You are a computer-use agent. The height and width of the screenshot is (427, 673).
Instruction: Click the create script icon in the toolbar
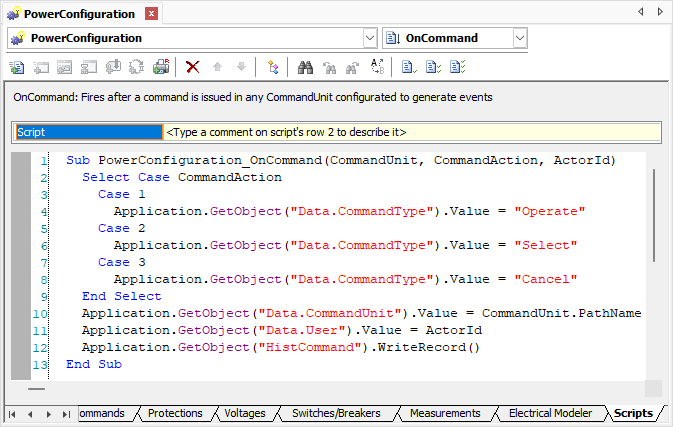pyautogui.click(x=17, y=67)
